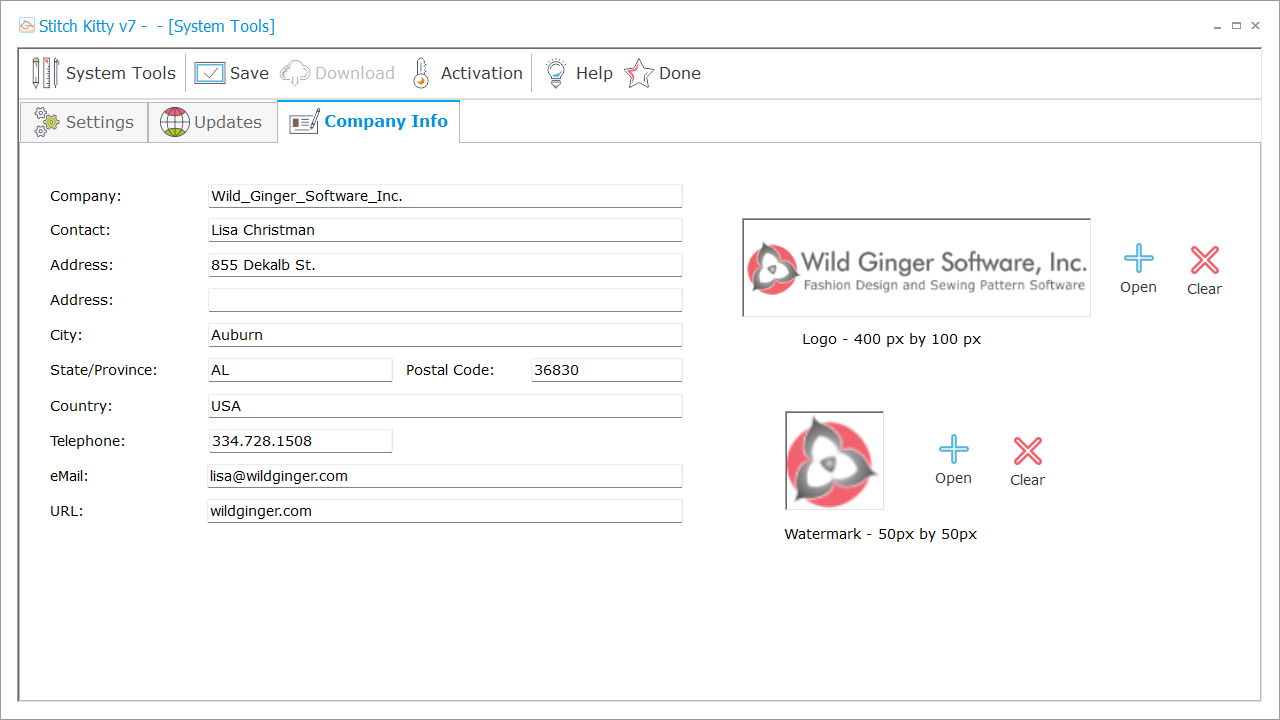Click the 'Company:' field label
1280x720 pixels.
click(x=85, y=196)
